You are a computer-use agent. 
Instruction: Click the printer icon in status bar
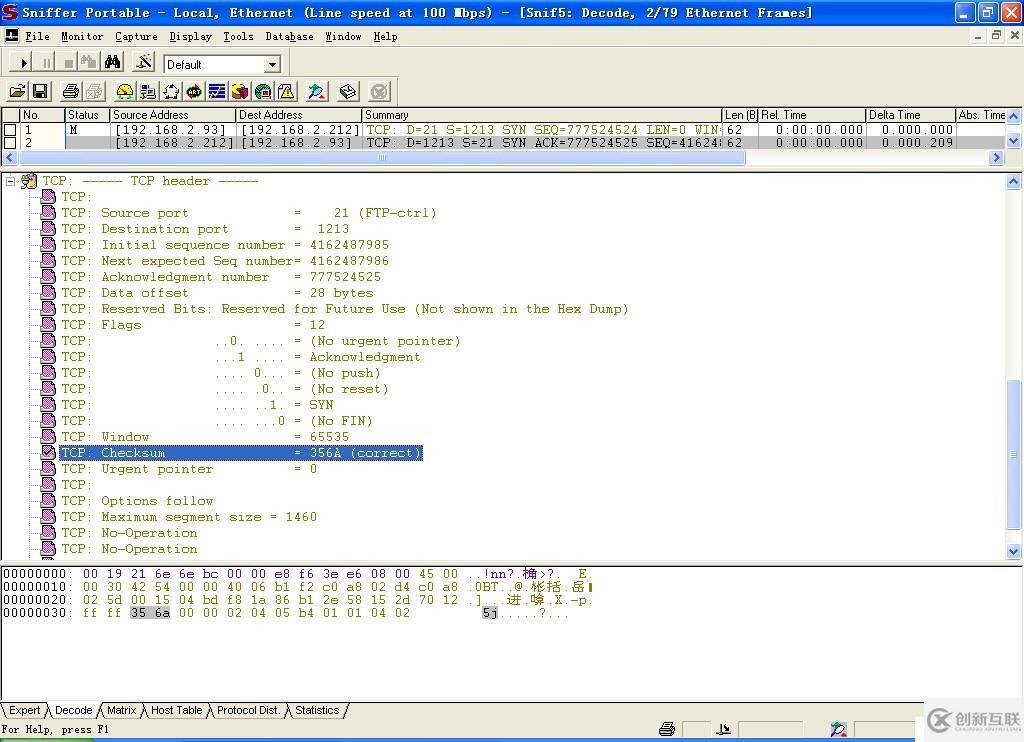(667, 729)
